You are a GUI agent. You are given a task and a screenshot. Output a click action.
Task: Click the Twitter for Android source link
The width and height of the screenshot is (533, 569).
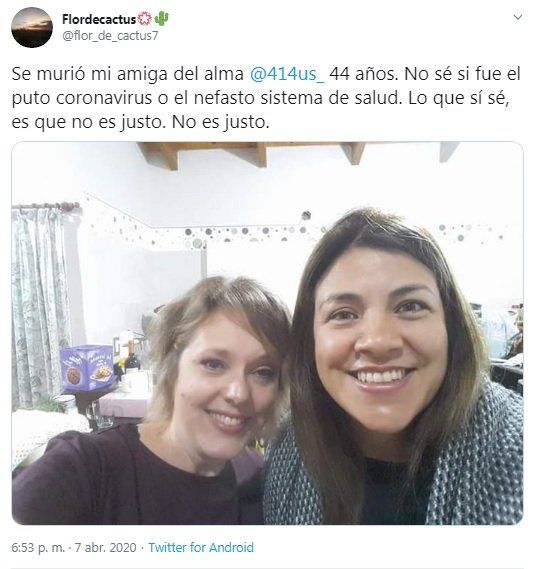coord(201,547)
